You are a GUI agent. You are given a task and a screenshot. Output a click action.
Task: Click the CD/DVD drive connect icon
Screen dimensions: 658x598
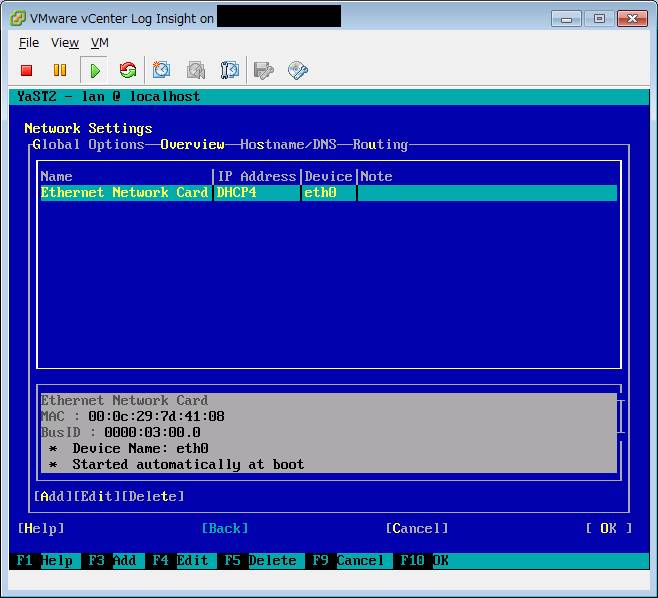point(298,71)
